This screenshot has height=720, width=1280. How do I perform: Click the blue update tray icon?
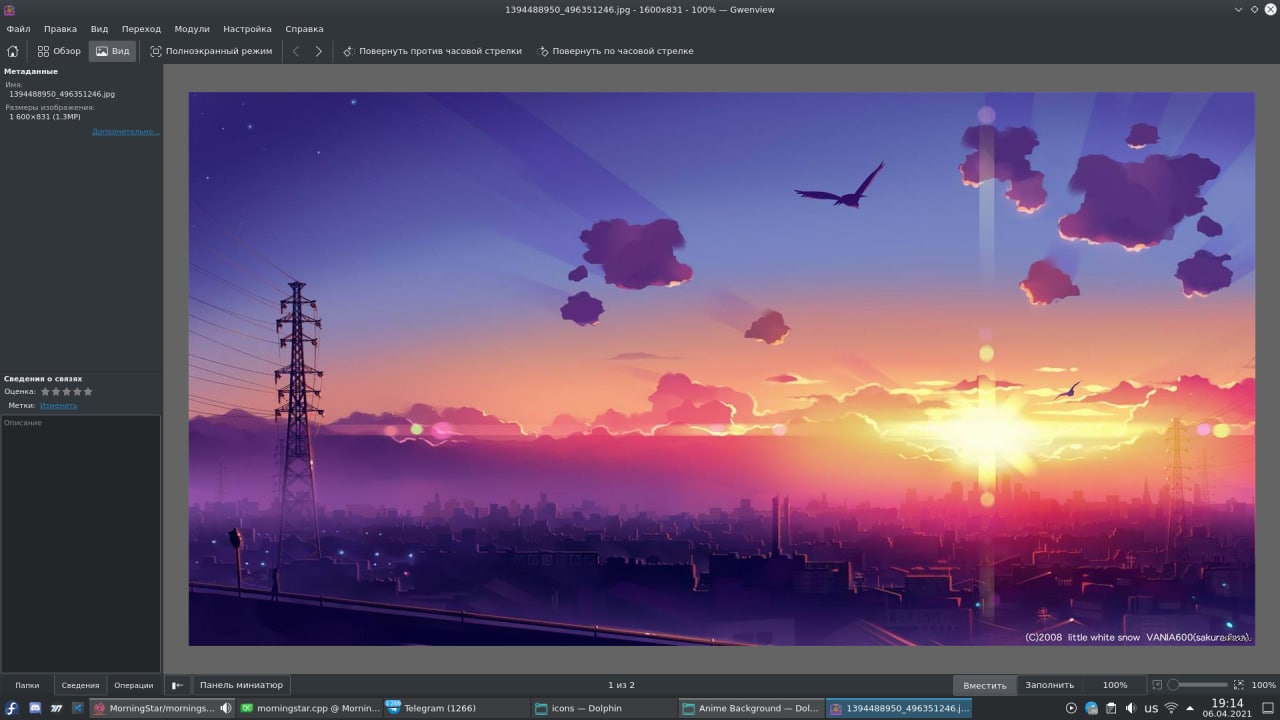point(1091,708)
